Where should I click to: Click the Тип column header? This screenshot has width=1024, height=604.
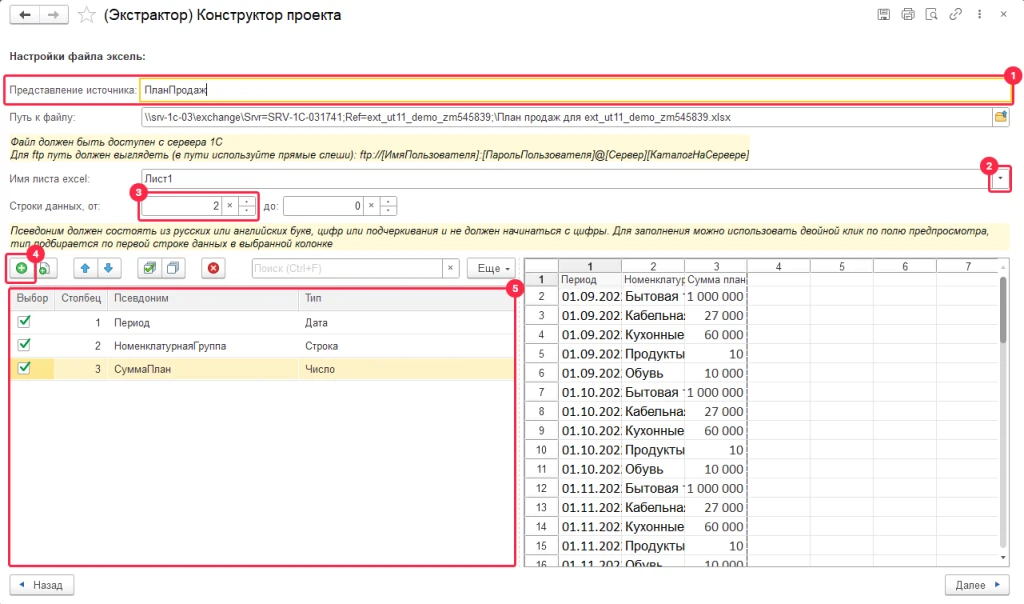pos(313,298)
